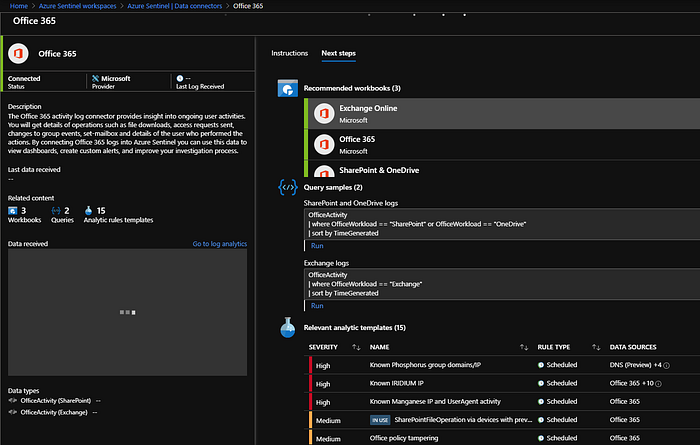Click the SEVERITY column header
The height and width of the screenshot is (445, 700).
pos(323,347)
